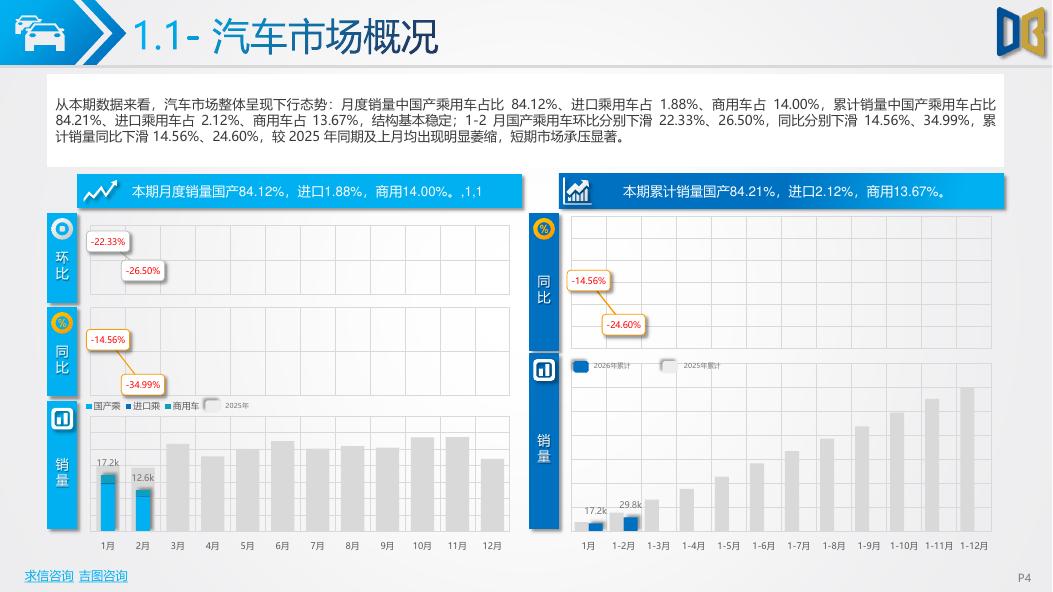Click the ring icon above the 环比 label
1053x592 pixels.
pyautogui.click(x=62, y=229)
